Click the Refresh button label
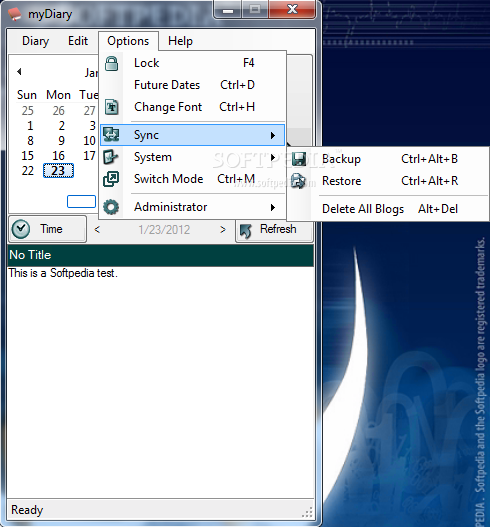The image size is (490, 527). [x=278, y=229]
